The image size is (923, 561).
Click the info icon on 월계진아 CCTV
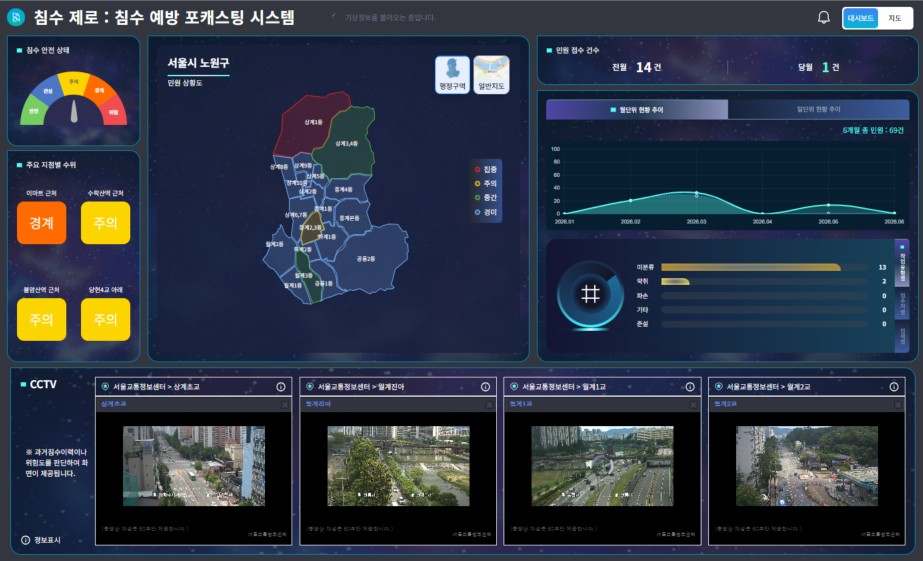click(485, 387)
